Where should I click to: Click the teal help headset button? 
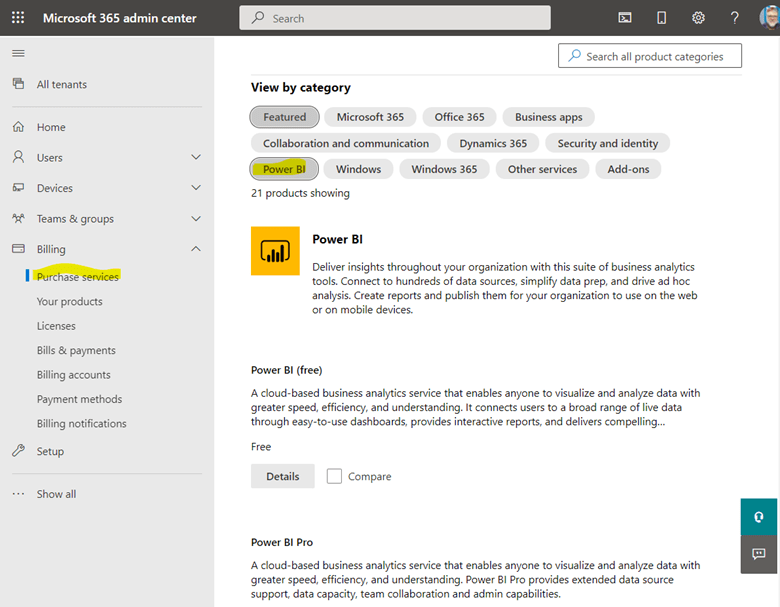point(759,517)
